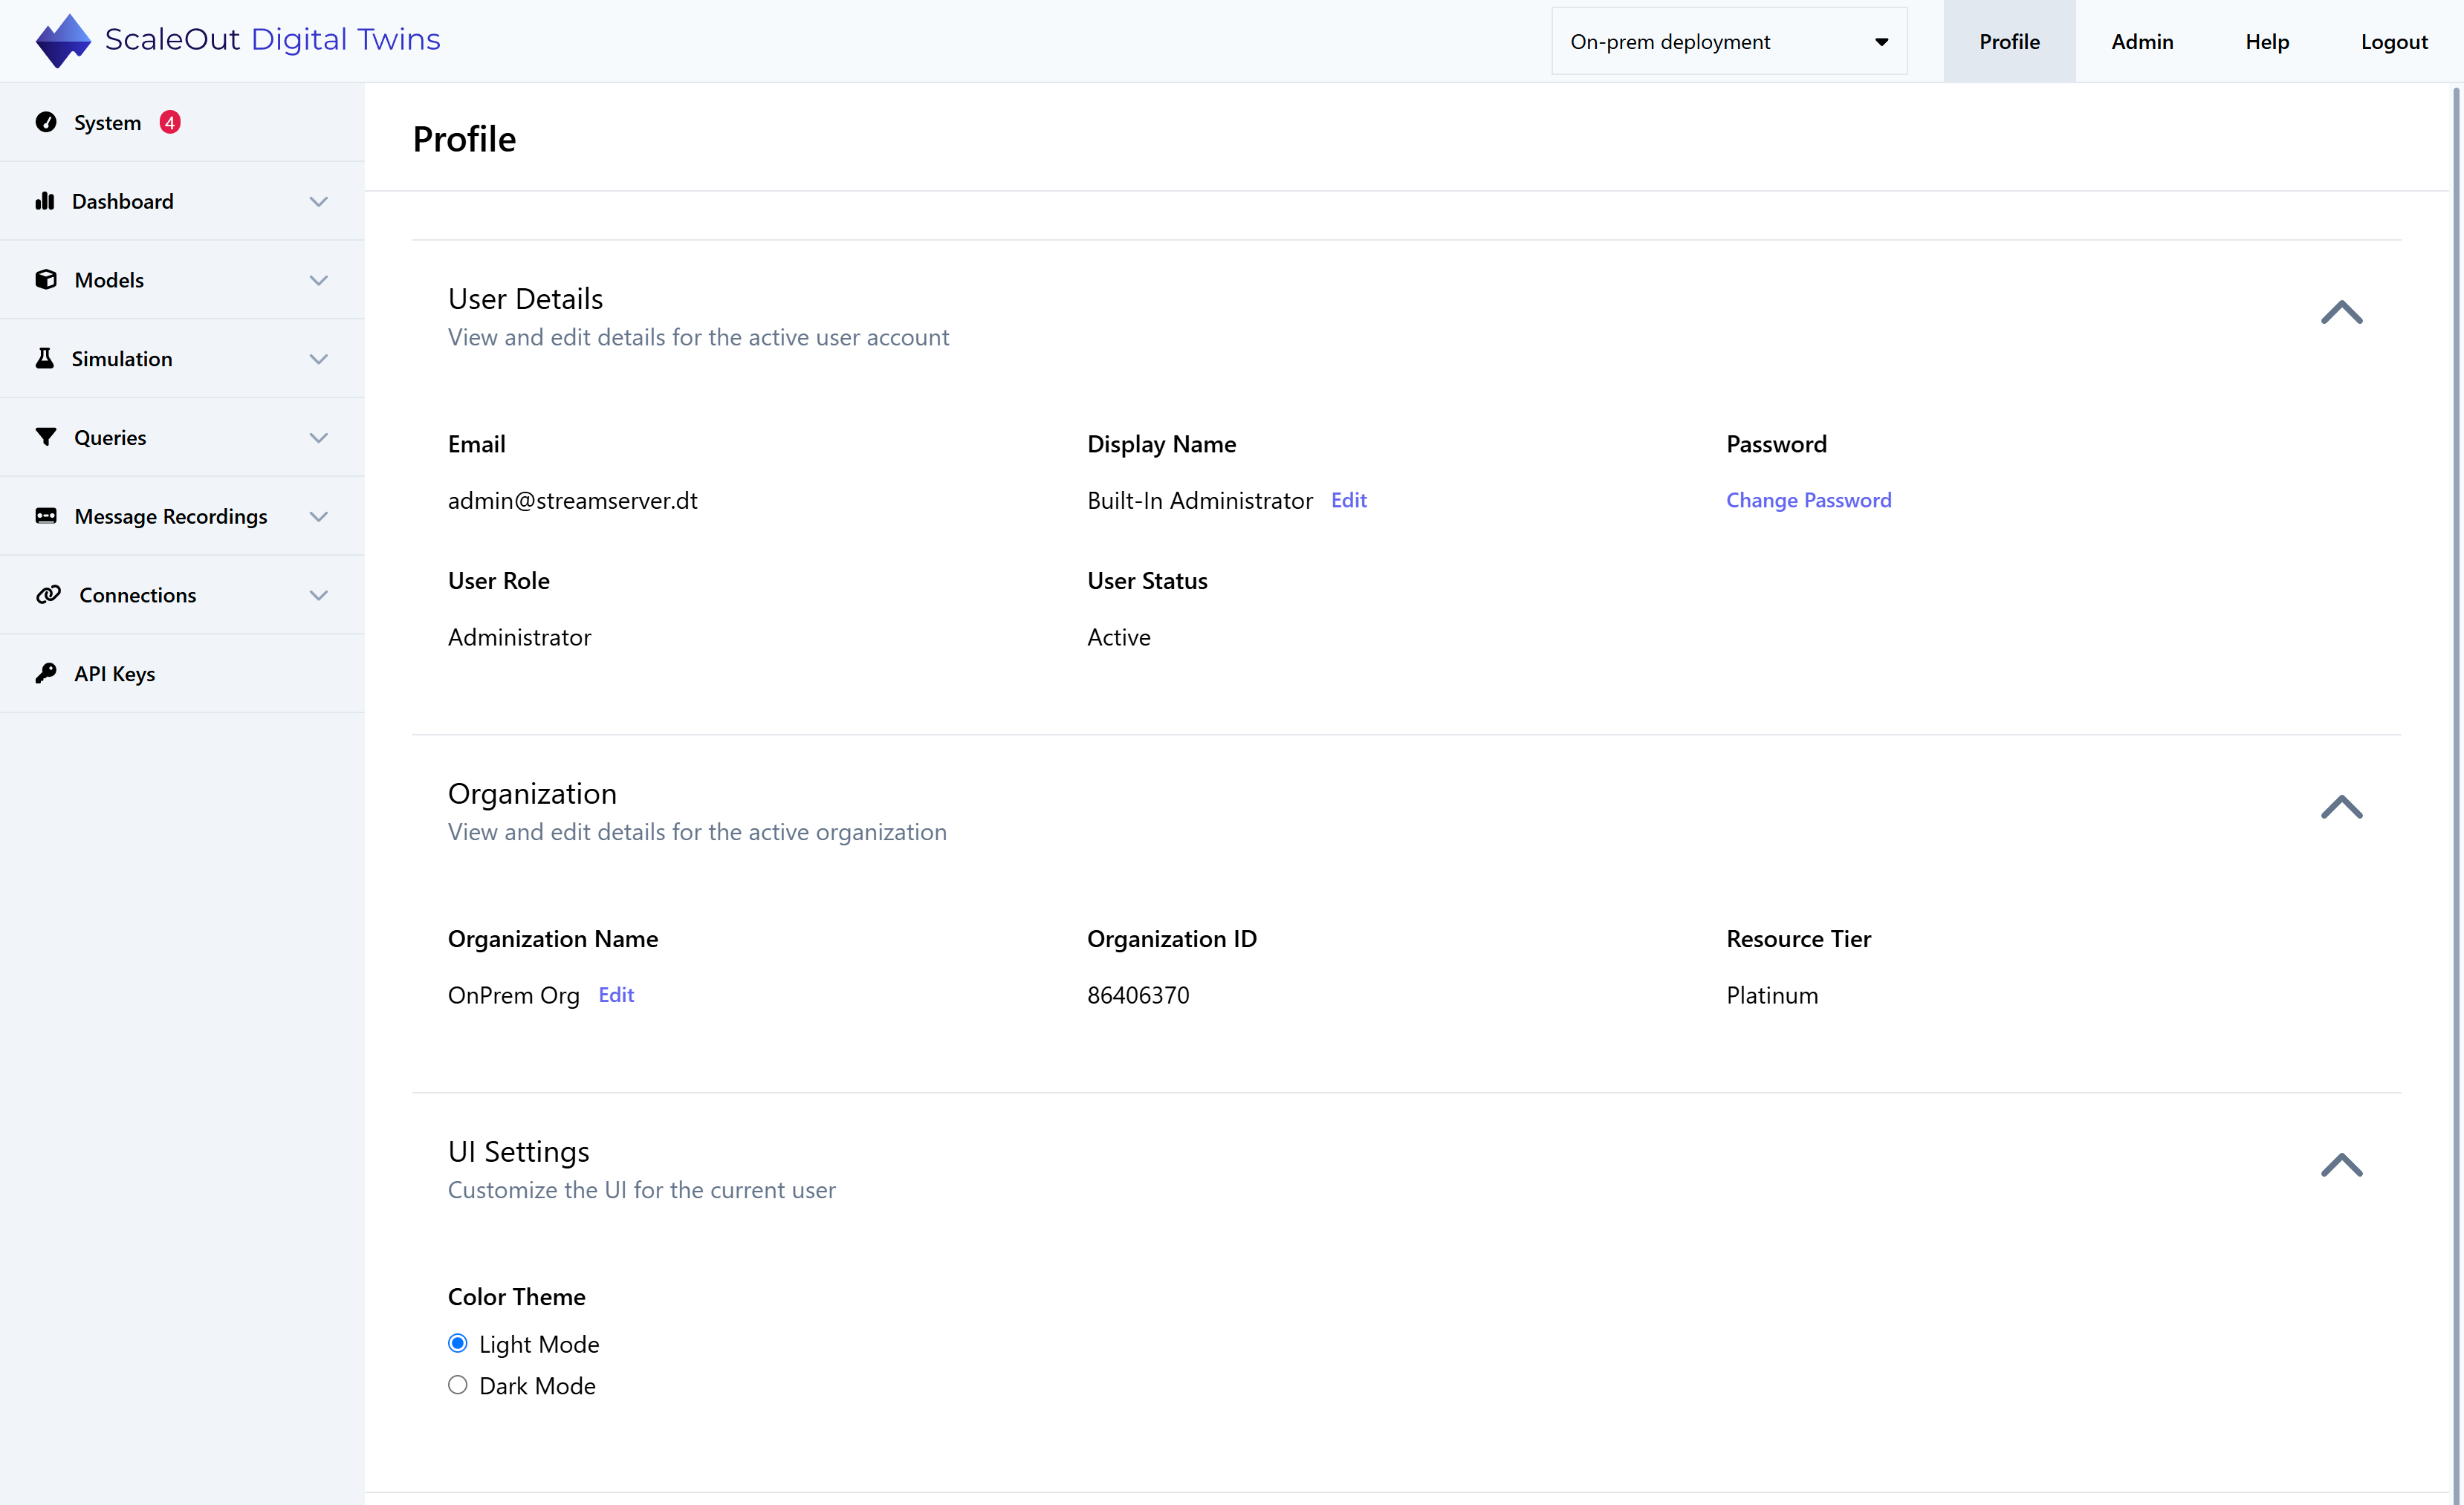
Task: Click the UI Settings section title
Action: pos(518,1152)
